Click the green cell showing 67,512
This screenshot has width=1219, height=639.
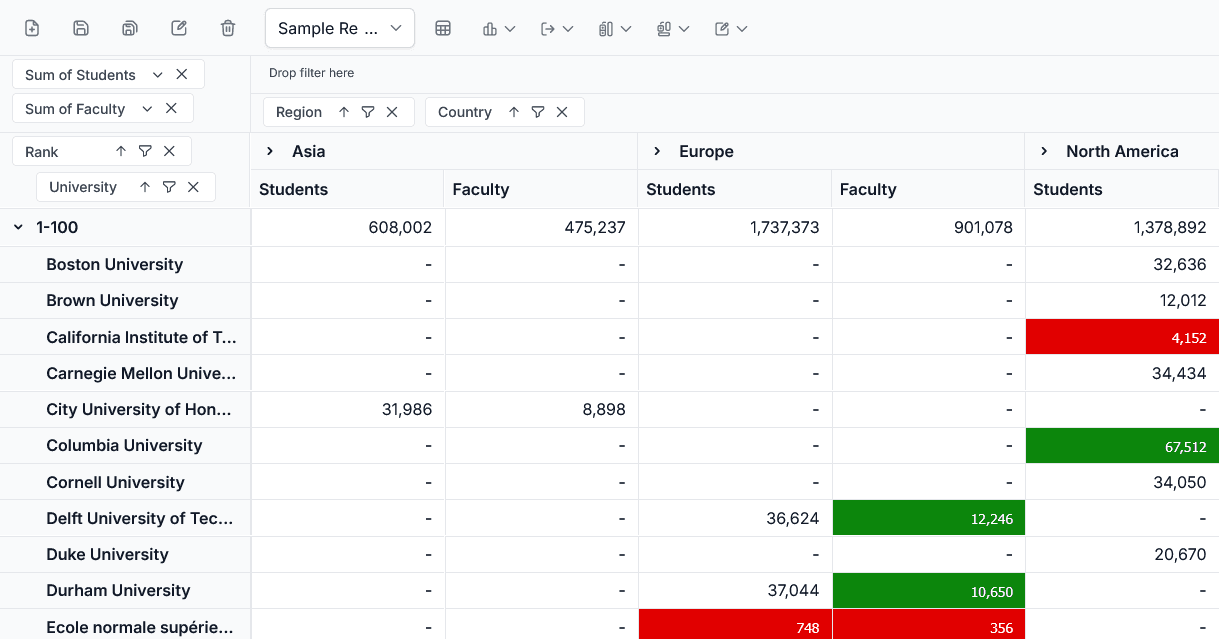click(x=1122, y=446)
